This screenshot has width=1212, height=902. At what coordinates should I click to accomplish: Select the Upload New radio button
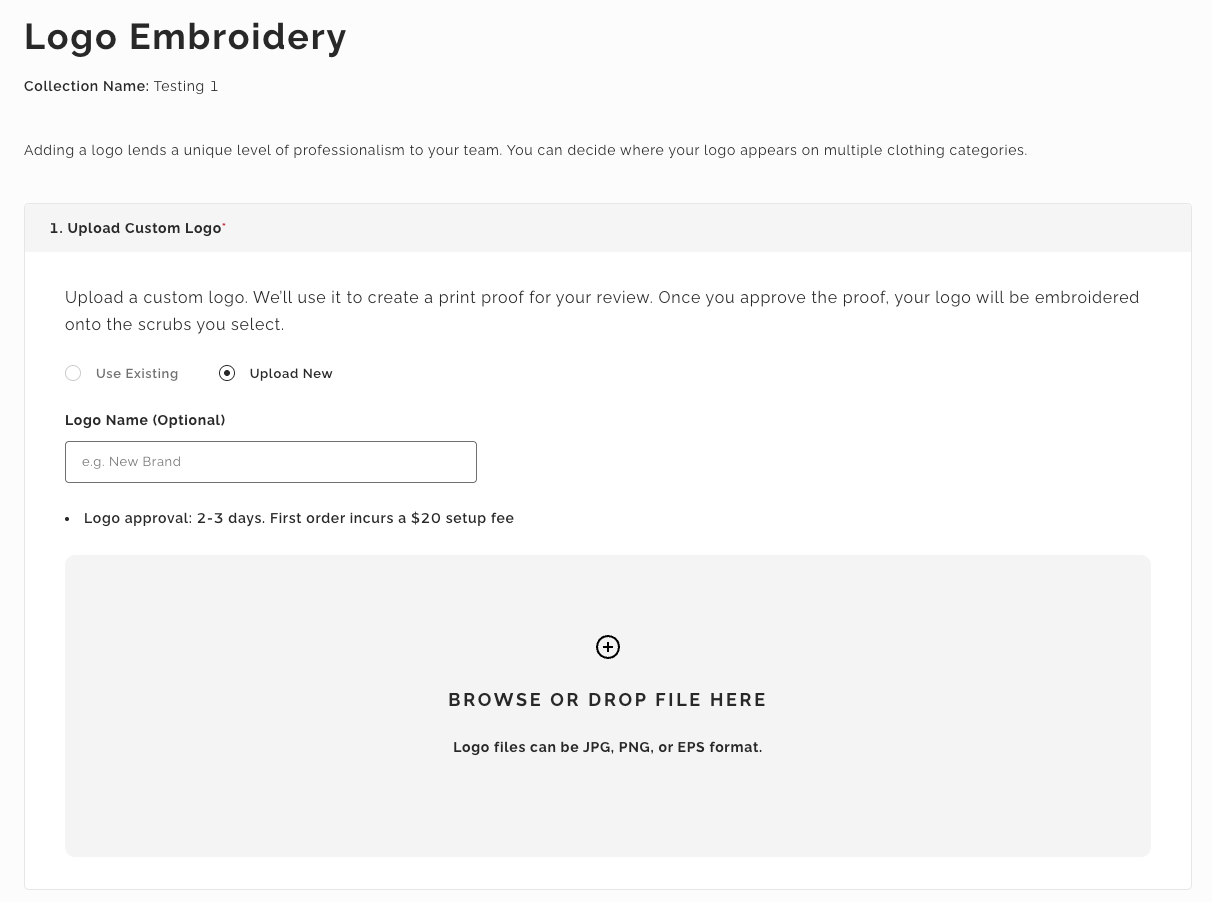(x=227, y=373)
